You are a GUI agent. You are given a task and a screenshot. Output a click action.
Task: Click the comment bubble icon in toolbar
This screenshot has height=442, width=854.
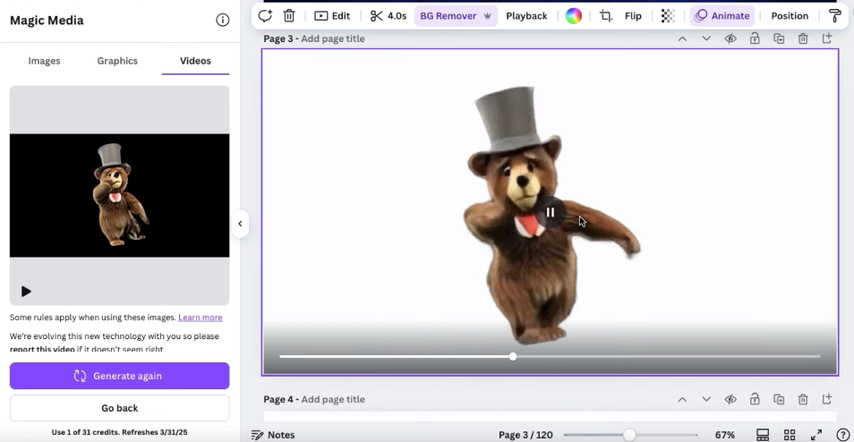coord(265,16)
